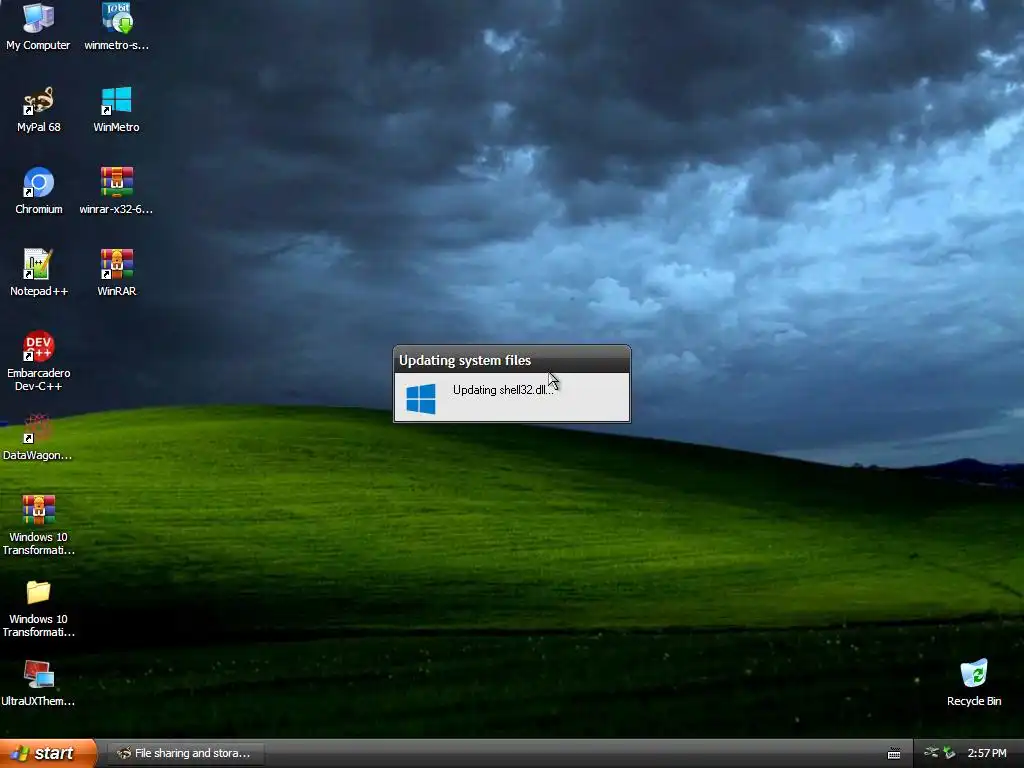This screenshot has height=768, width=1024.
Task: Switch to File sharing and stora... taskbar window
Action: click(185, 754)
